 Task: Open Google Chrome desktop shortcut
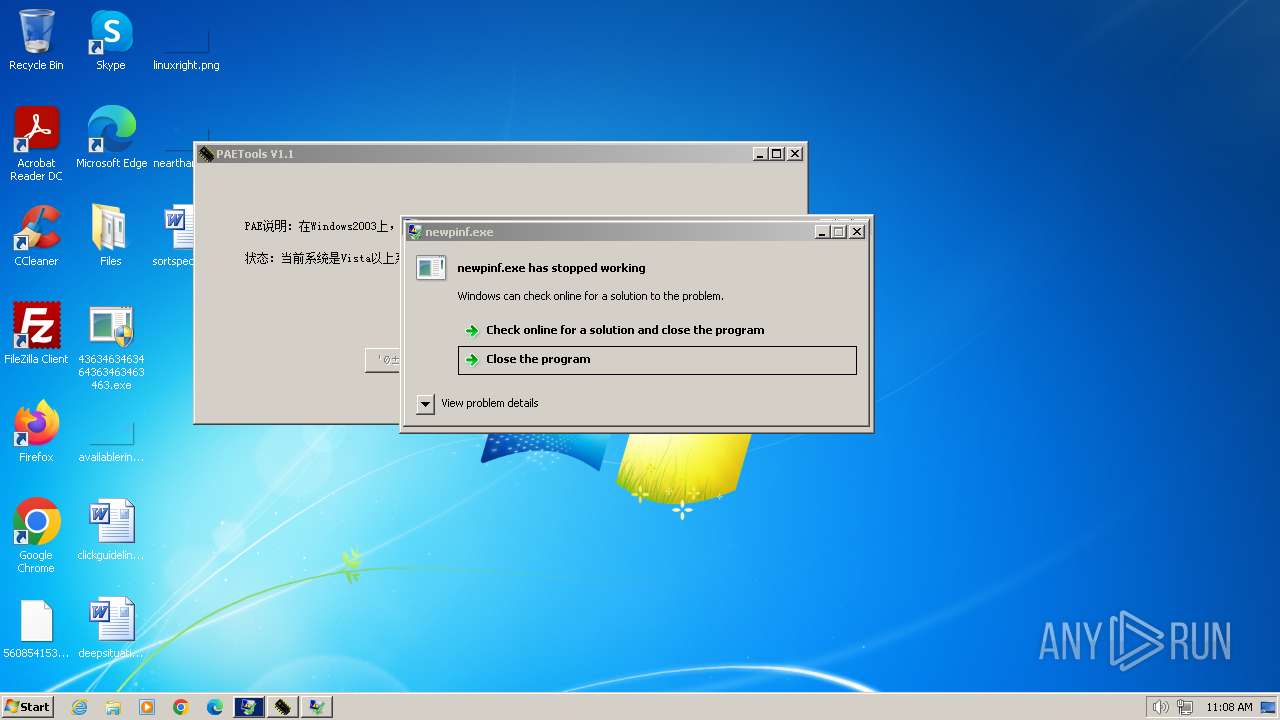tap(36, 536)
